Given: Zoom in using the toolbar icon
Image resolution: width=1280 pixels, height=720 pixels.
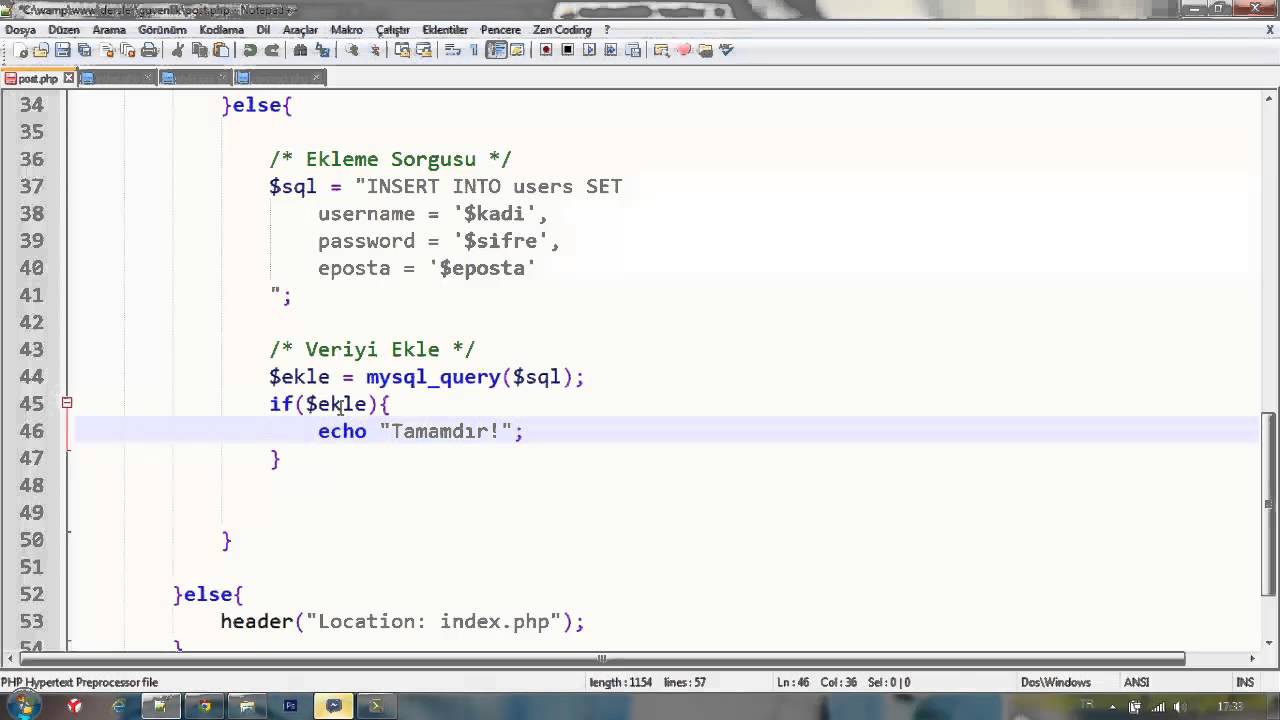Looking at the screenshot, I should pyautogui.click(x=351, y=50).
